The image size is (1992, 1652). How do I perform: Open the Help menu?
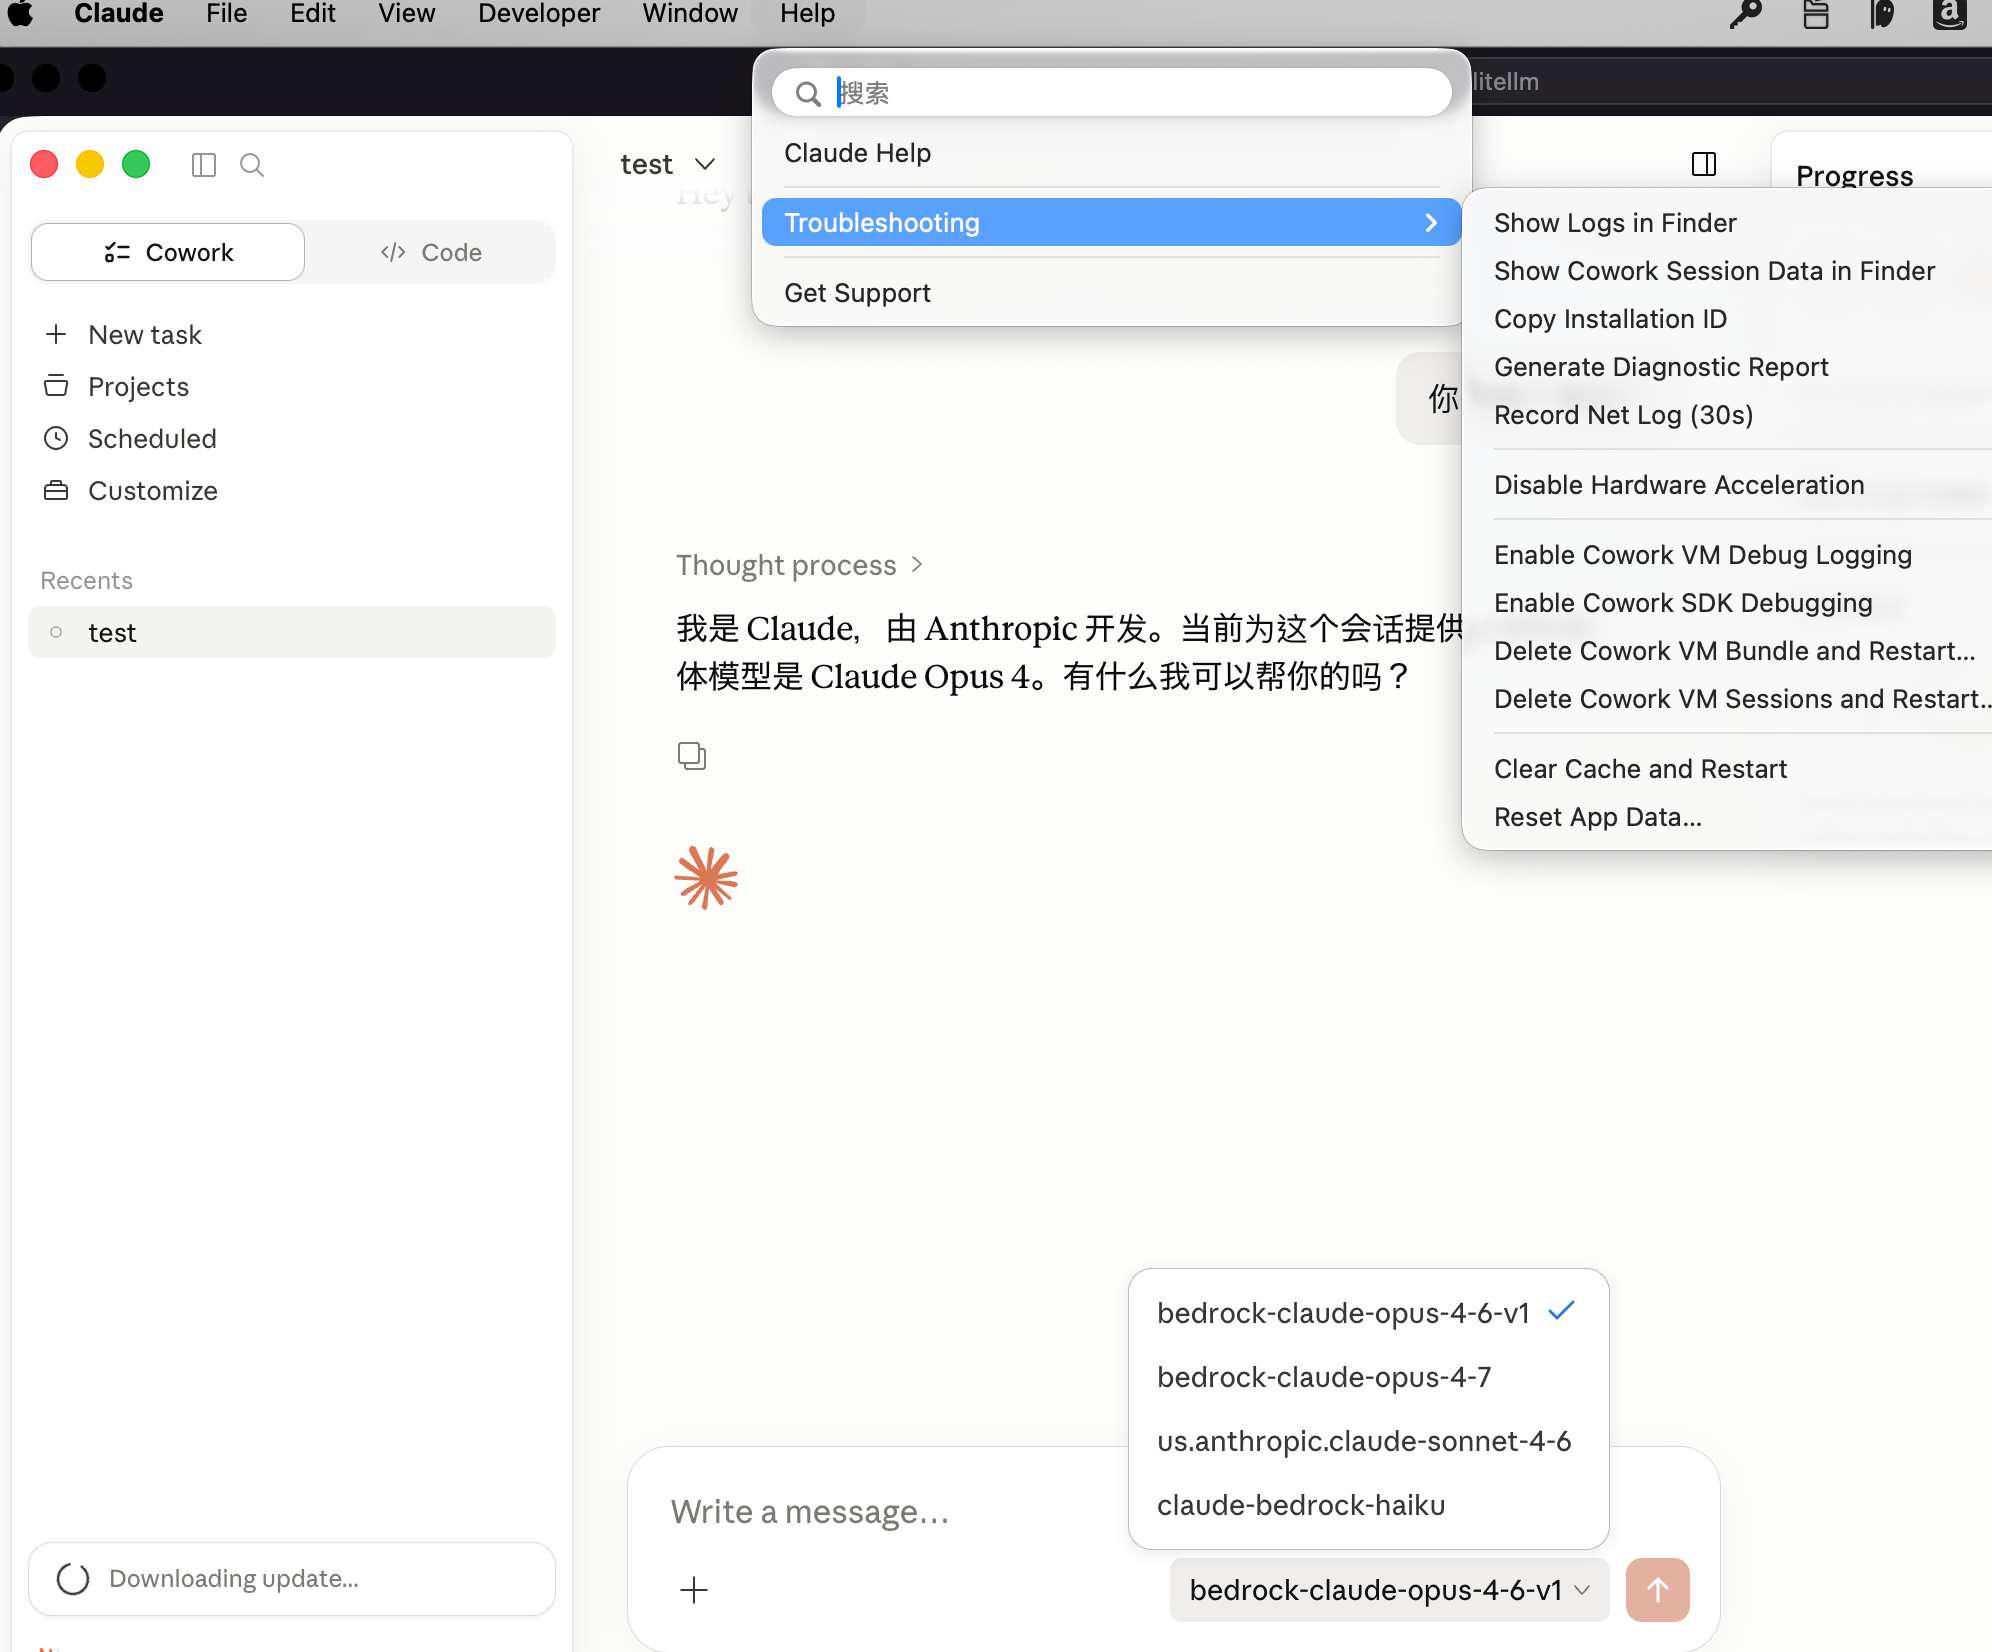(x=807, y=14)
